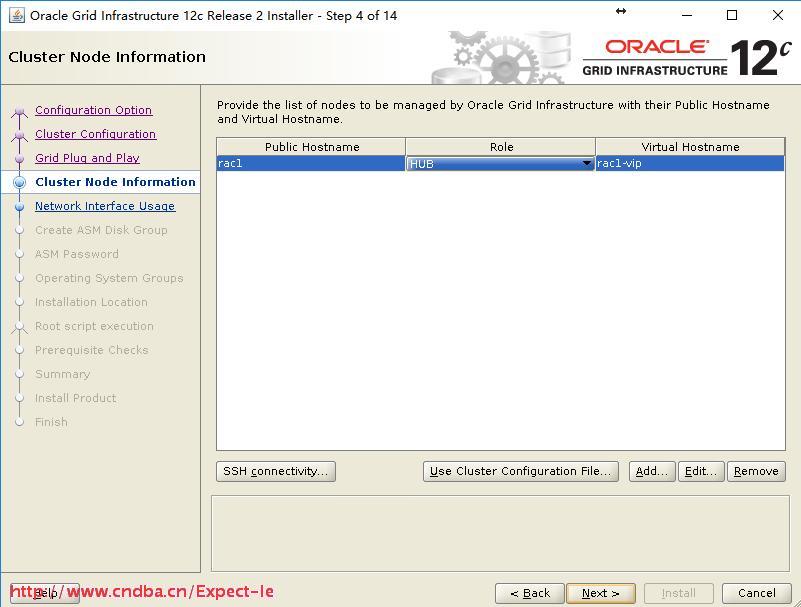This screenshot has height=607, width=801.
Task: Cancel the Grid Infrastructure installation
Action: click(757, 593)
